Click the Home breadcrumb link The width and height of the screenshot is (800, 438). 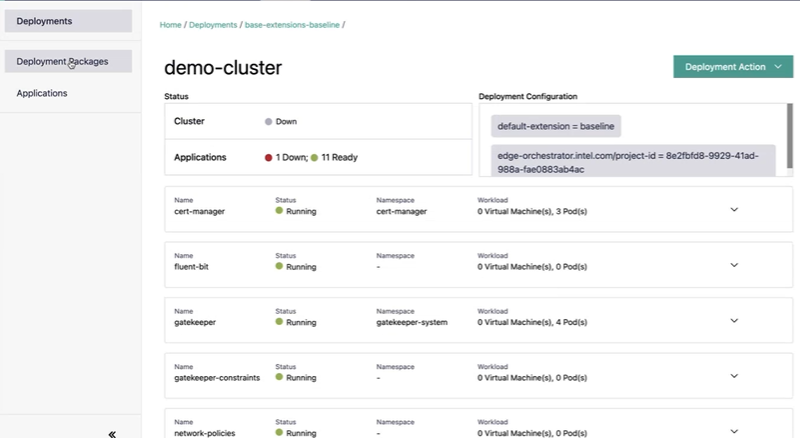(x=171, y=23)
